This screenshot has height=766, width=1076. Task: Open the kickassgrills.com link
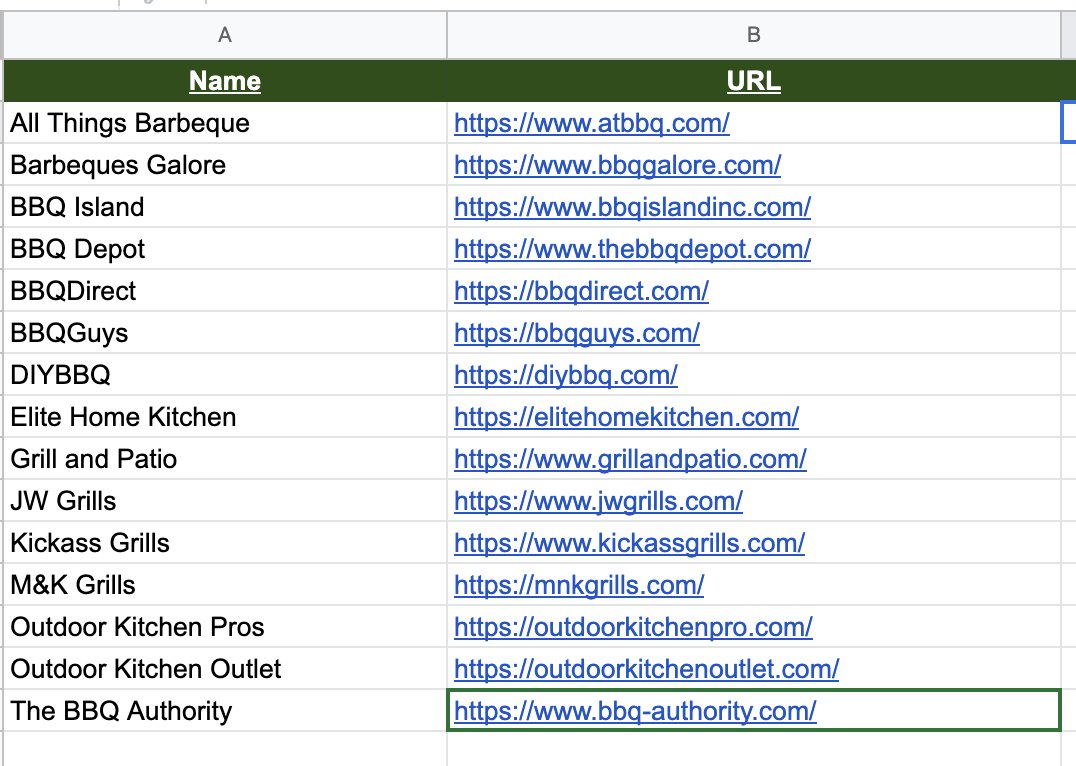coord(629,544)
